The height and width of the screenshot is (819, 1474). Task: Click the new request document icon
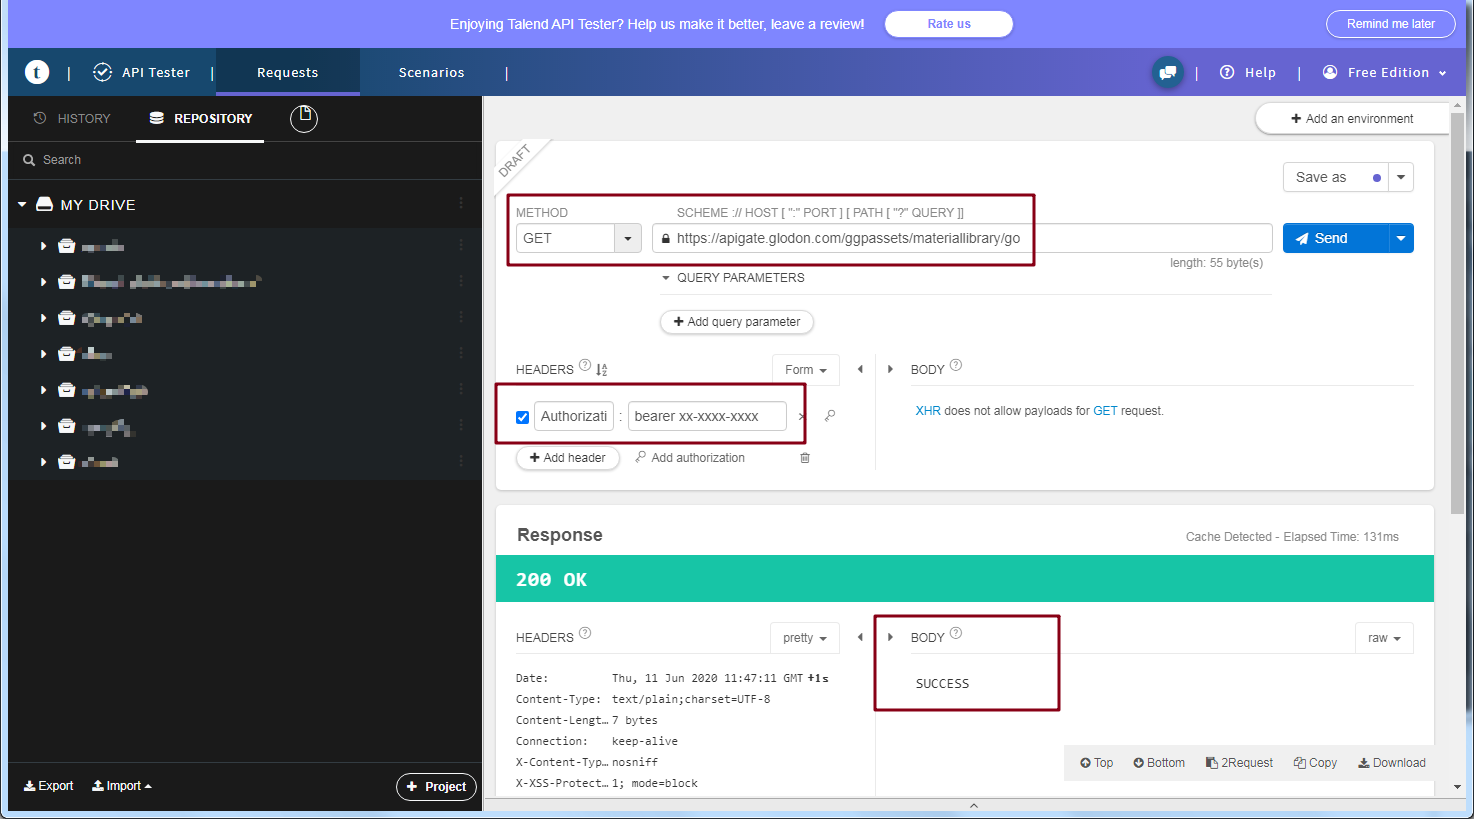(304, 118)
